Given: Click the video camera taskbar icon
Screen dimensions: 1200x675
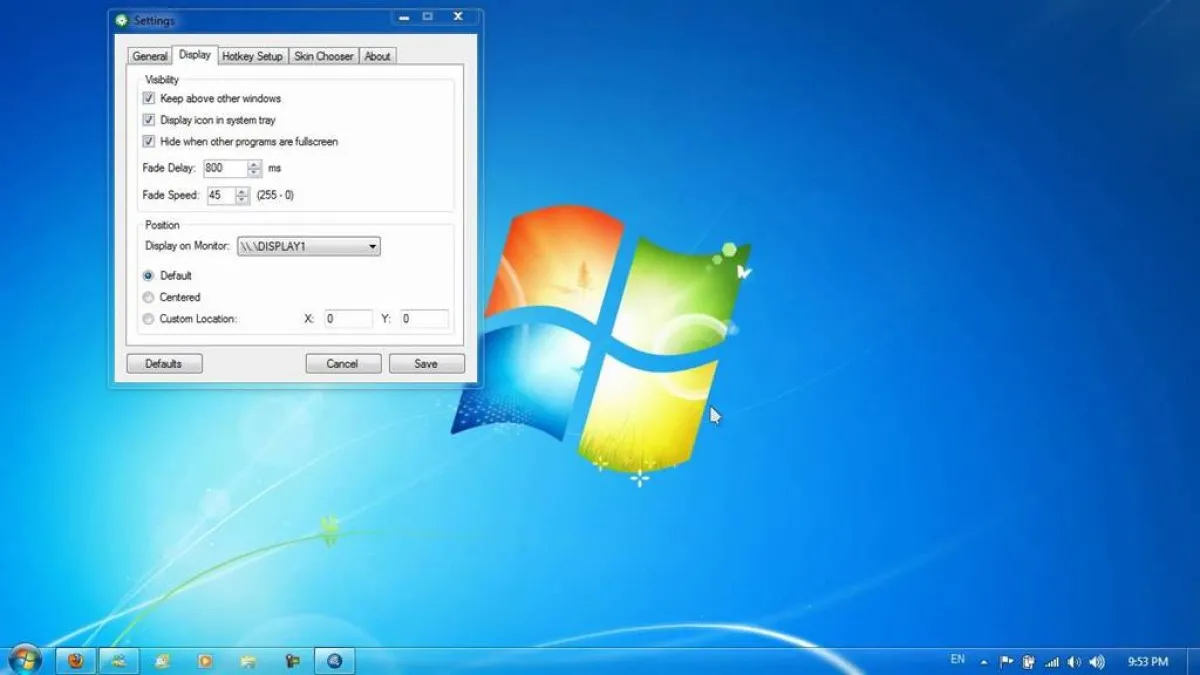Looking at the screenshot, I should pyautogui.click(x=292, y=661).
